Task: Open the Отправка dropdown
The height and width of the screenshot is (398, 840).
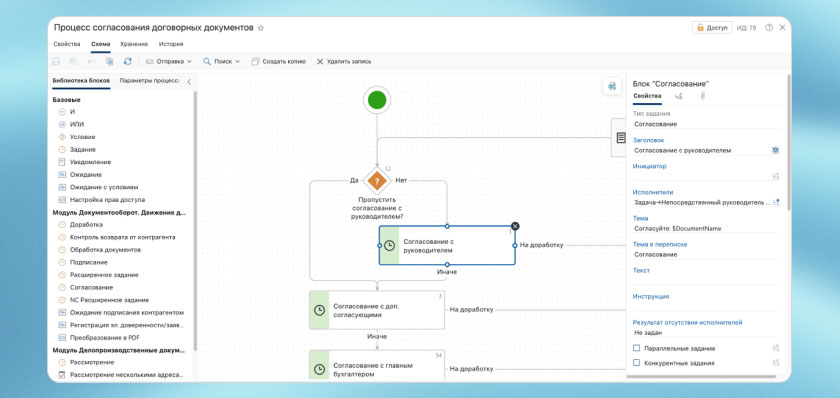Action: point(168,62)
